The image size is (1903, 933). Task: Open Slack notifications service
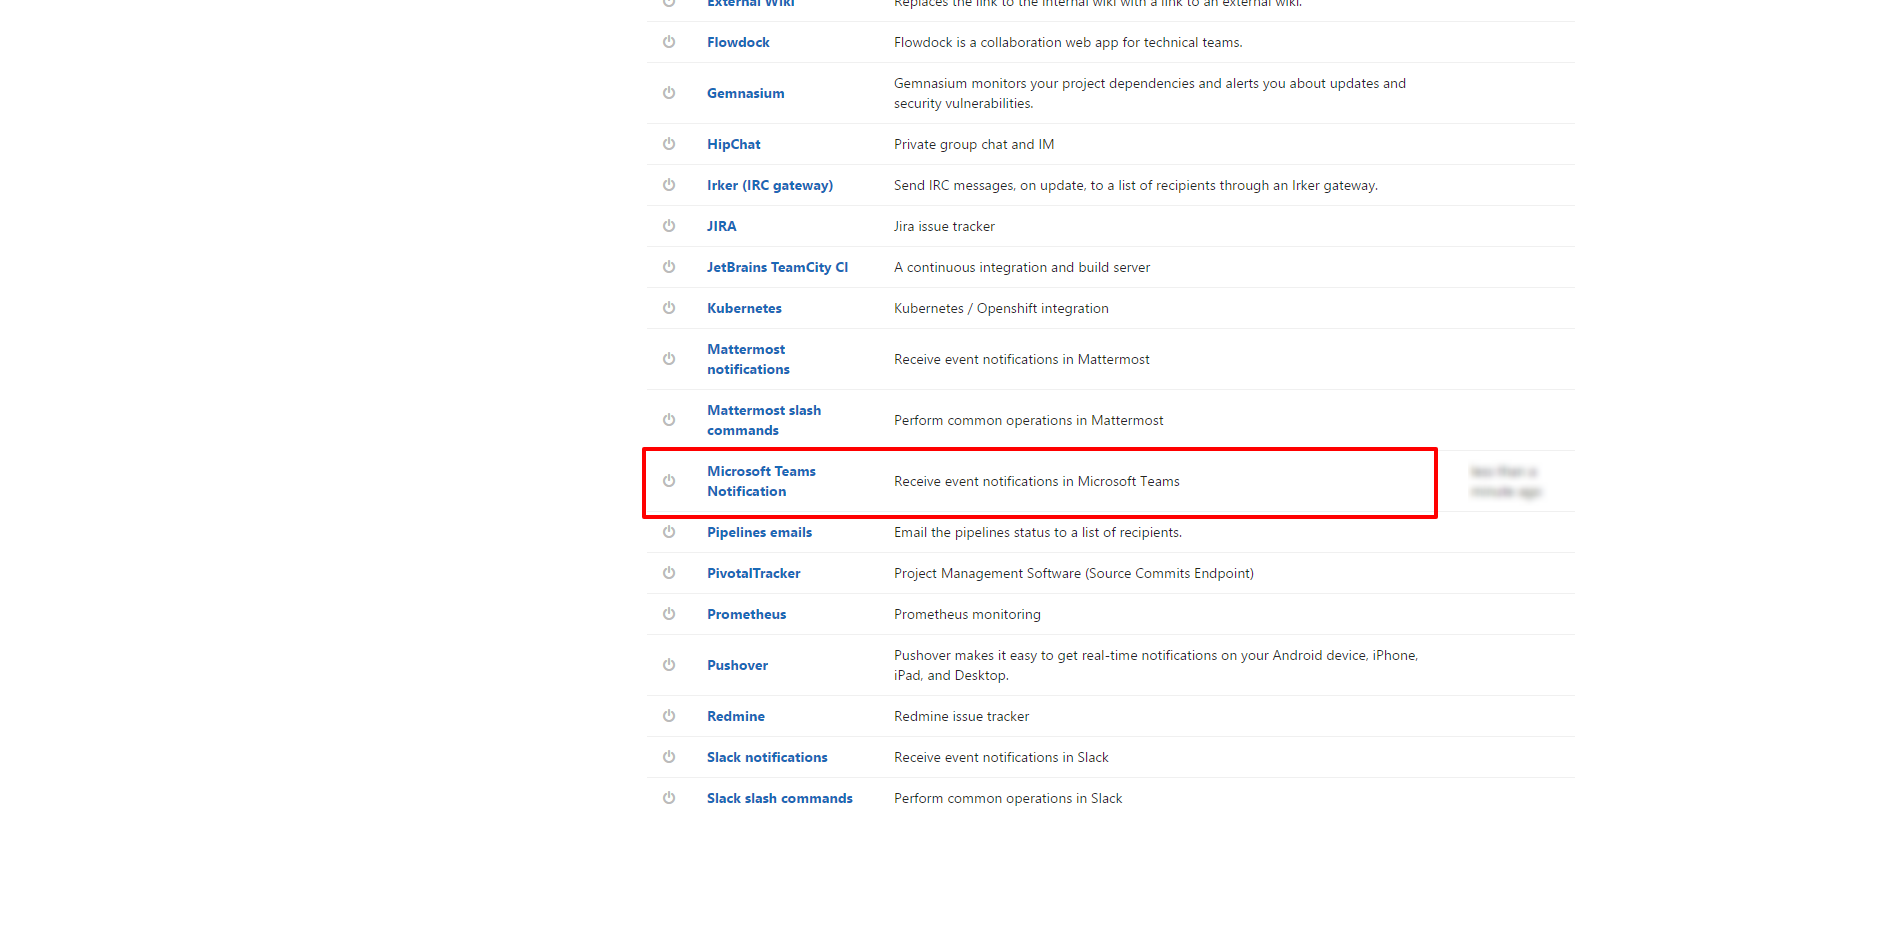[x=767, y=757]
